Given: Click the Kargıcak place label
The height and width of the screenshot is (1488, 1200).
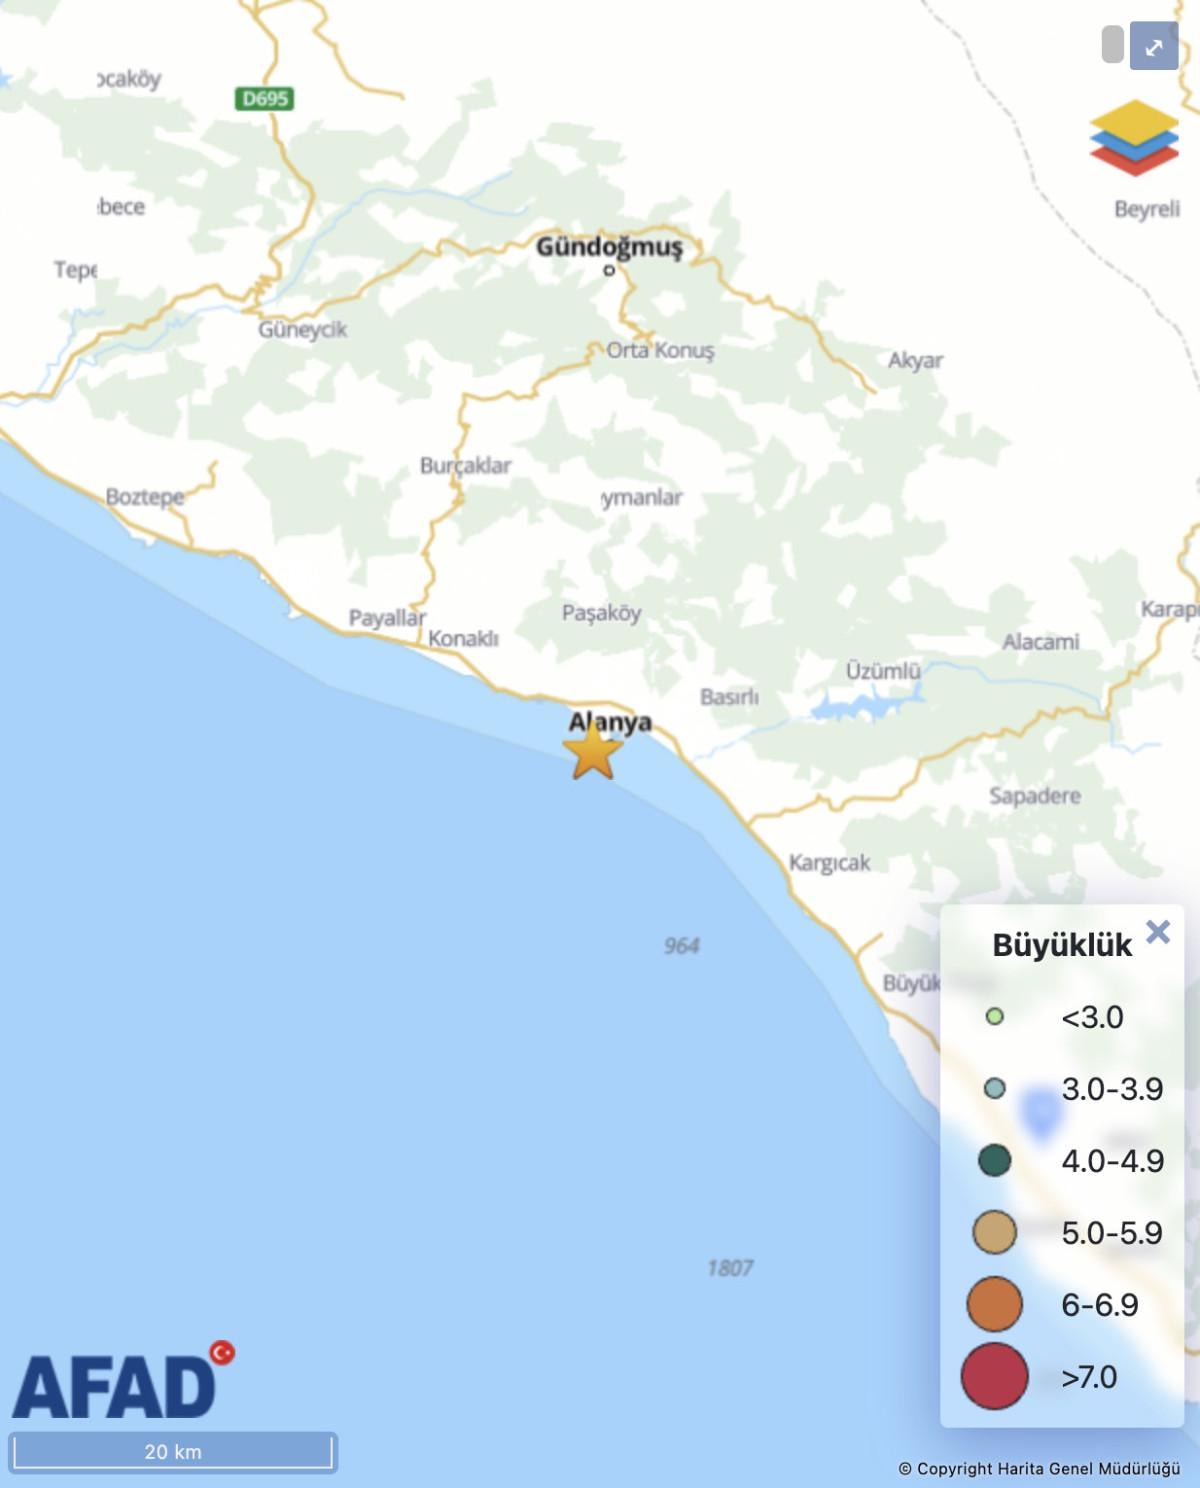Looking at the screenshot, I should (829, 862).
